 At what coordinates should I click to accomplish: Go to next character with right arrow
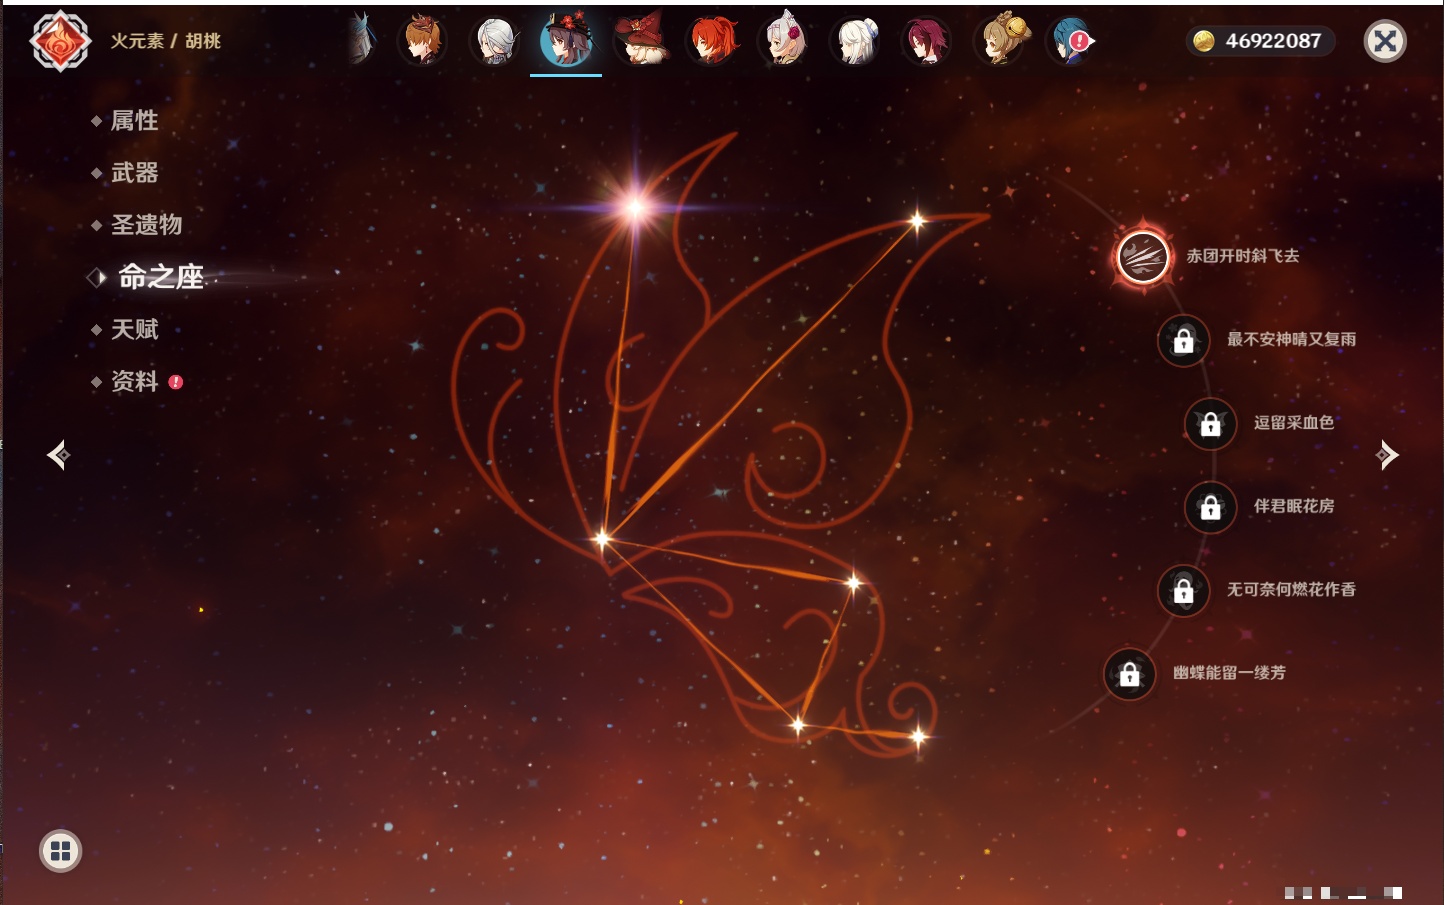point(1387,455)
